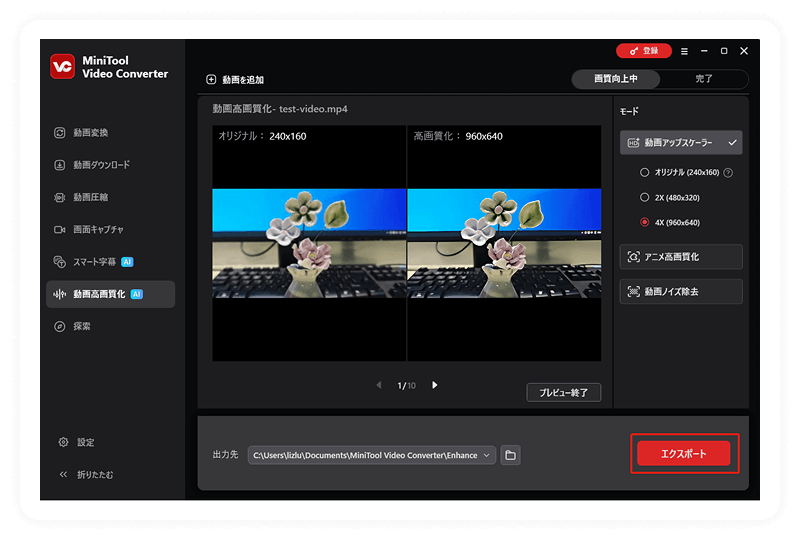Click the モード heading
Screen dimensions: 800x540
click(629, 111)
